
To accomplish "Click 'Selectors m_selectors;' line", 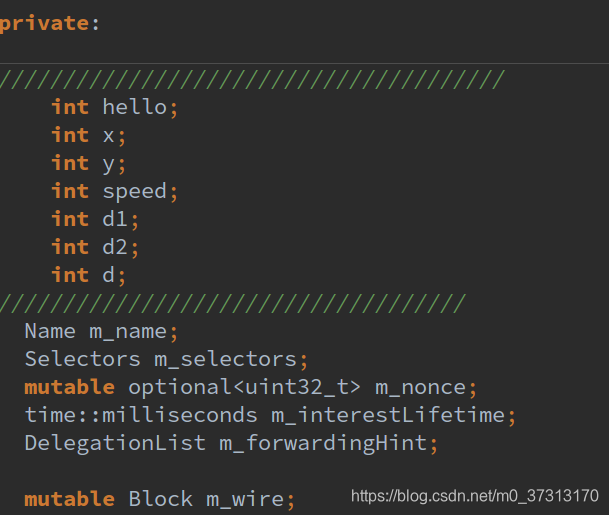I will tap(166, 359).
